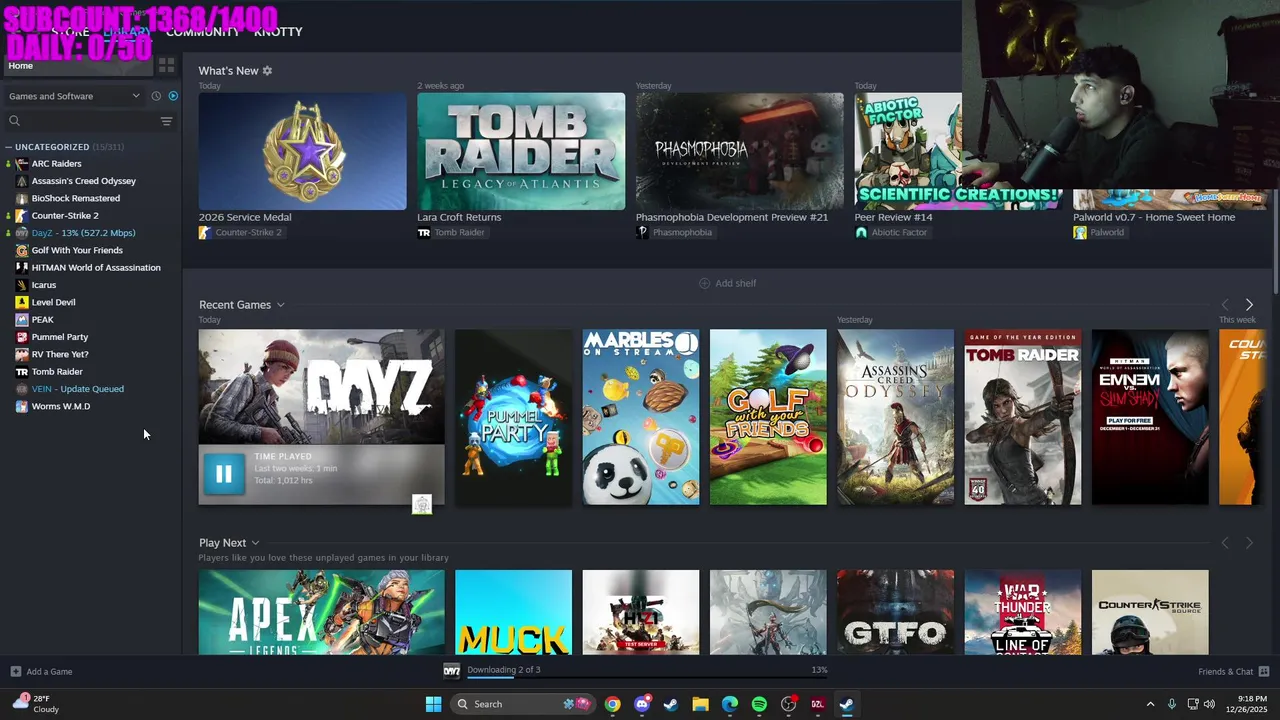Click Add a Game at bottom left
Viewport: 1280px width, 720px height.
tap(41, 672)
